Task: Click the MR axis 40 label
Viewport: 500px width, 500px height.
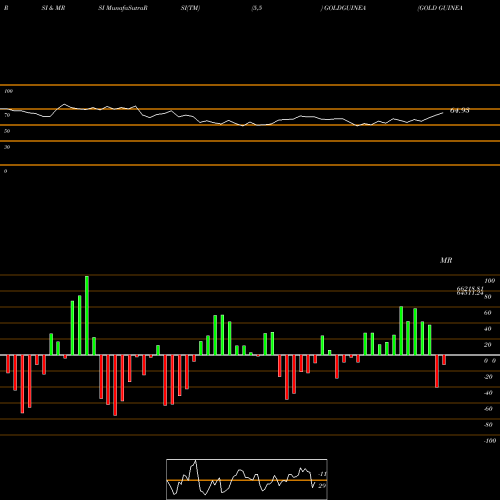Action: point(488,329)
